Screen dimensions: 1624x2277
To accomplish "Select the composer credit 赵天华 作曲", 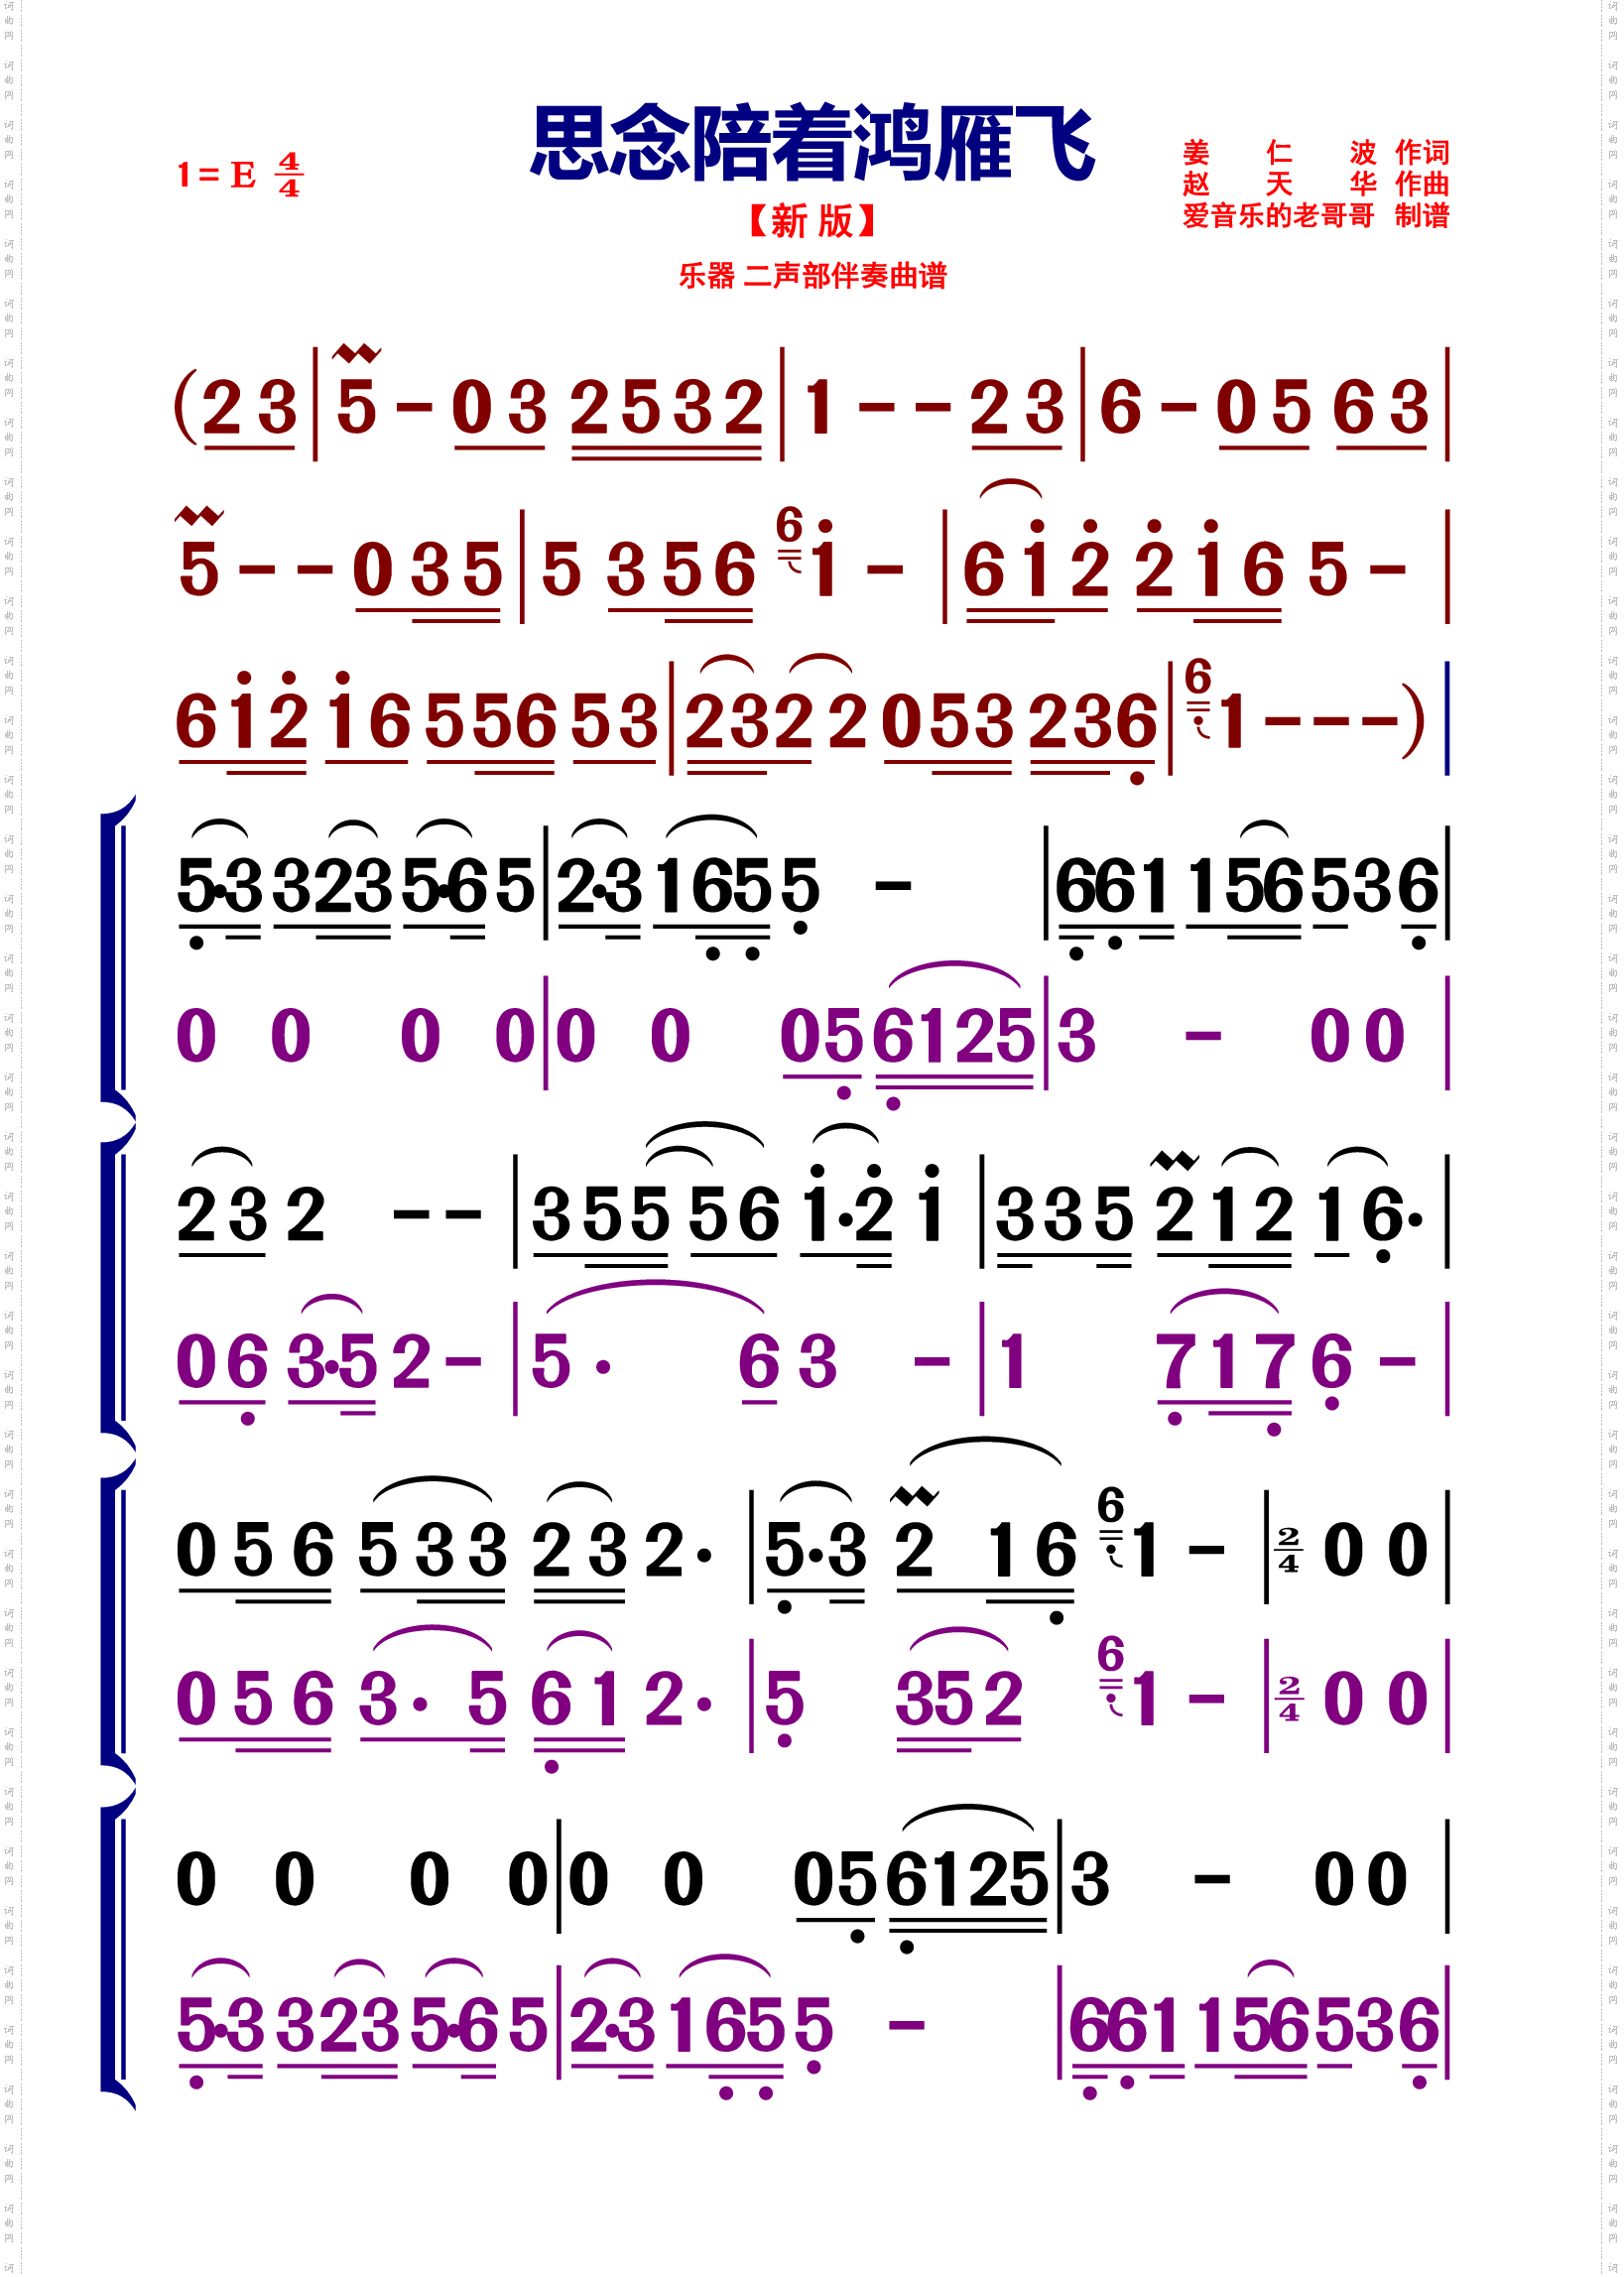I will pyautogui.click(x=1315, y=184).
